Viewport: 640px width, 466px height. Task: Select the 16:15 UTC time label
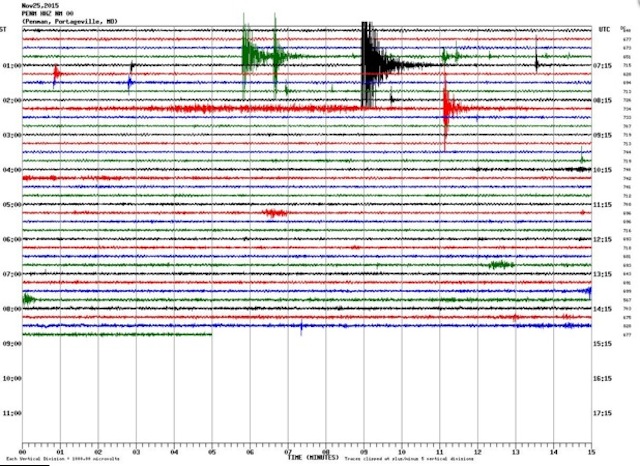click(x=602, y=379)
